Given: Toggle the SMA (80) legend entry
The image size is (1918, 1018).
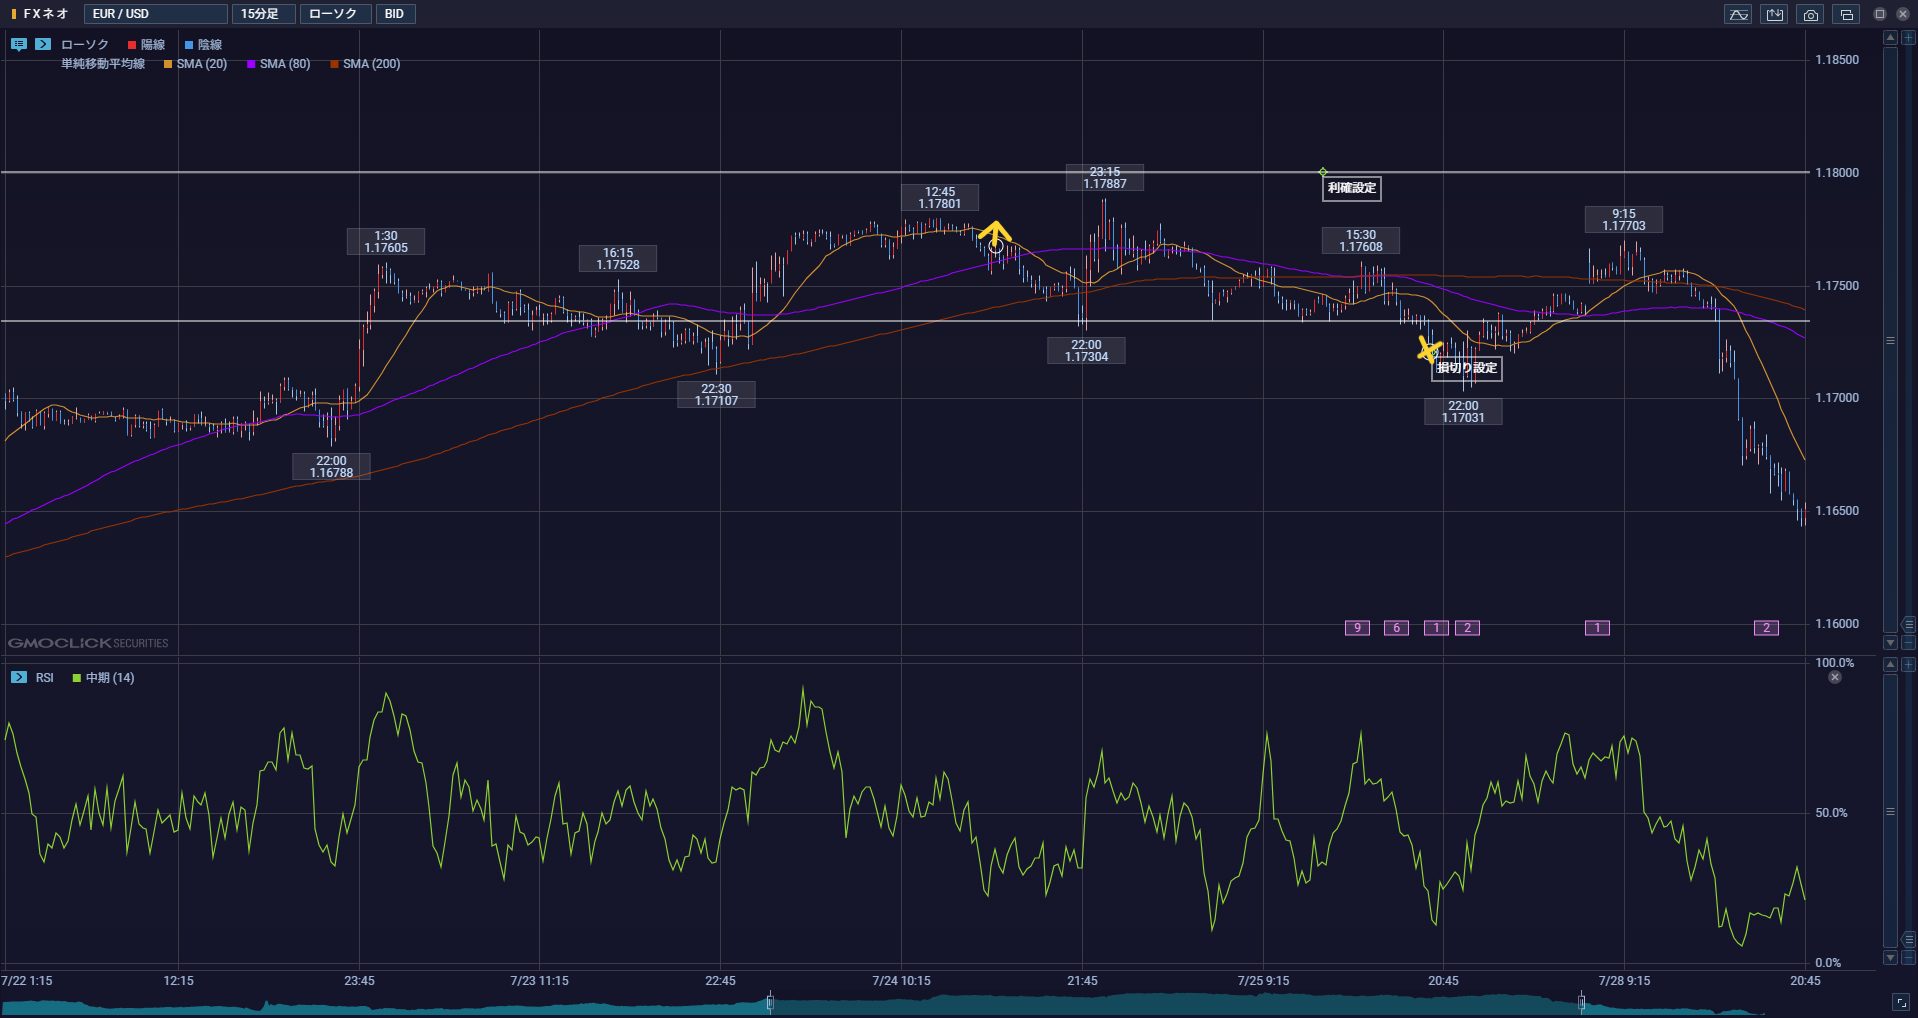Looking at the screenshot, I should coord(279,64).
